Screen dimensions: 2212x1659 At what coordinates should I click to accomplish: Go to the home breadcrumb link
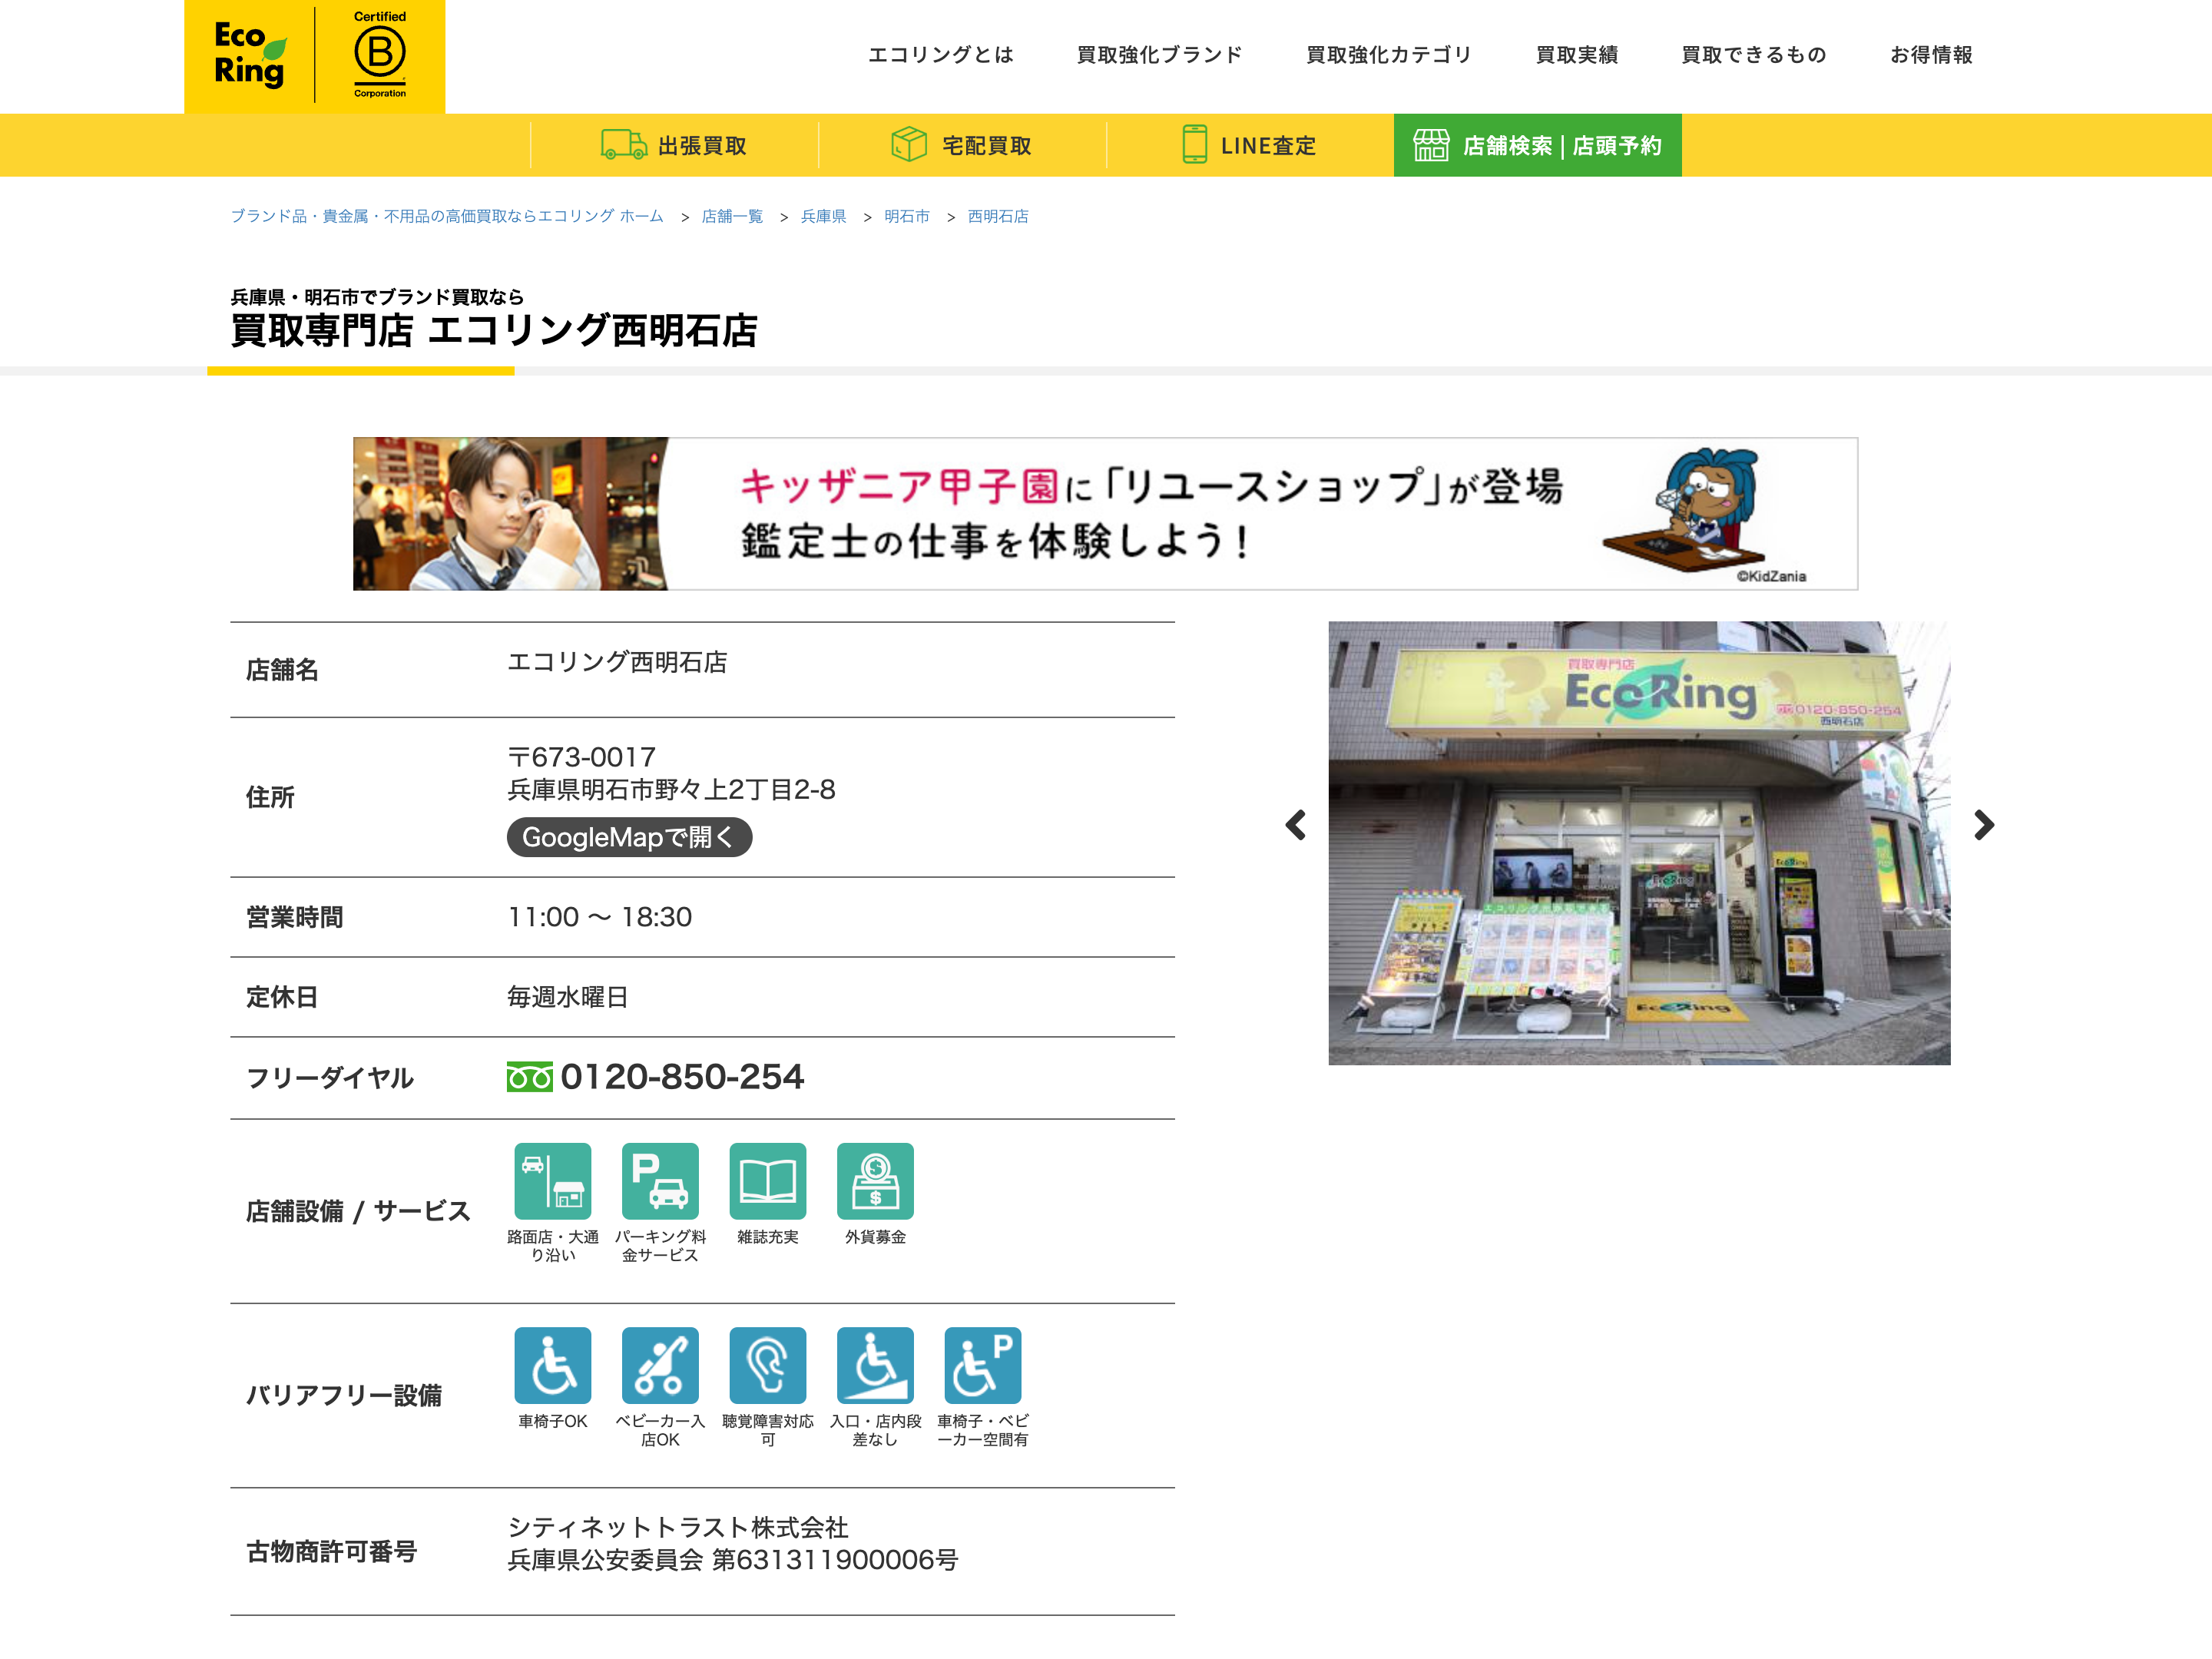pyautogui.click(x=447, y=216)
